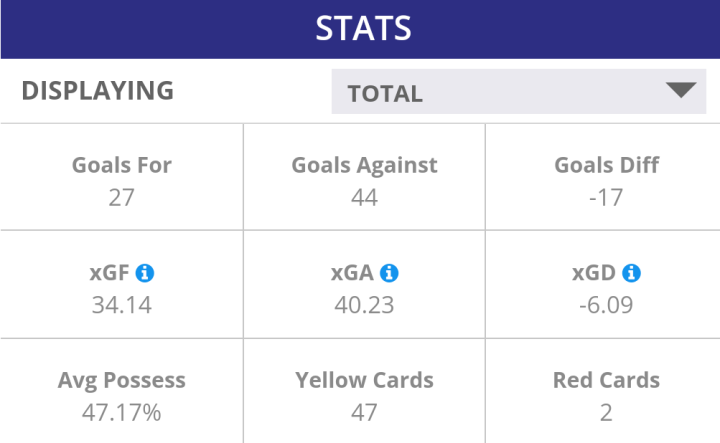Screen dimensions: 720x443
Task: Click the xGA value 40.23
Action: tap(364, 305)
